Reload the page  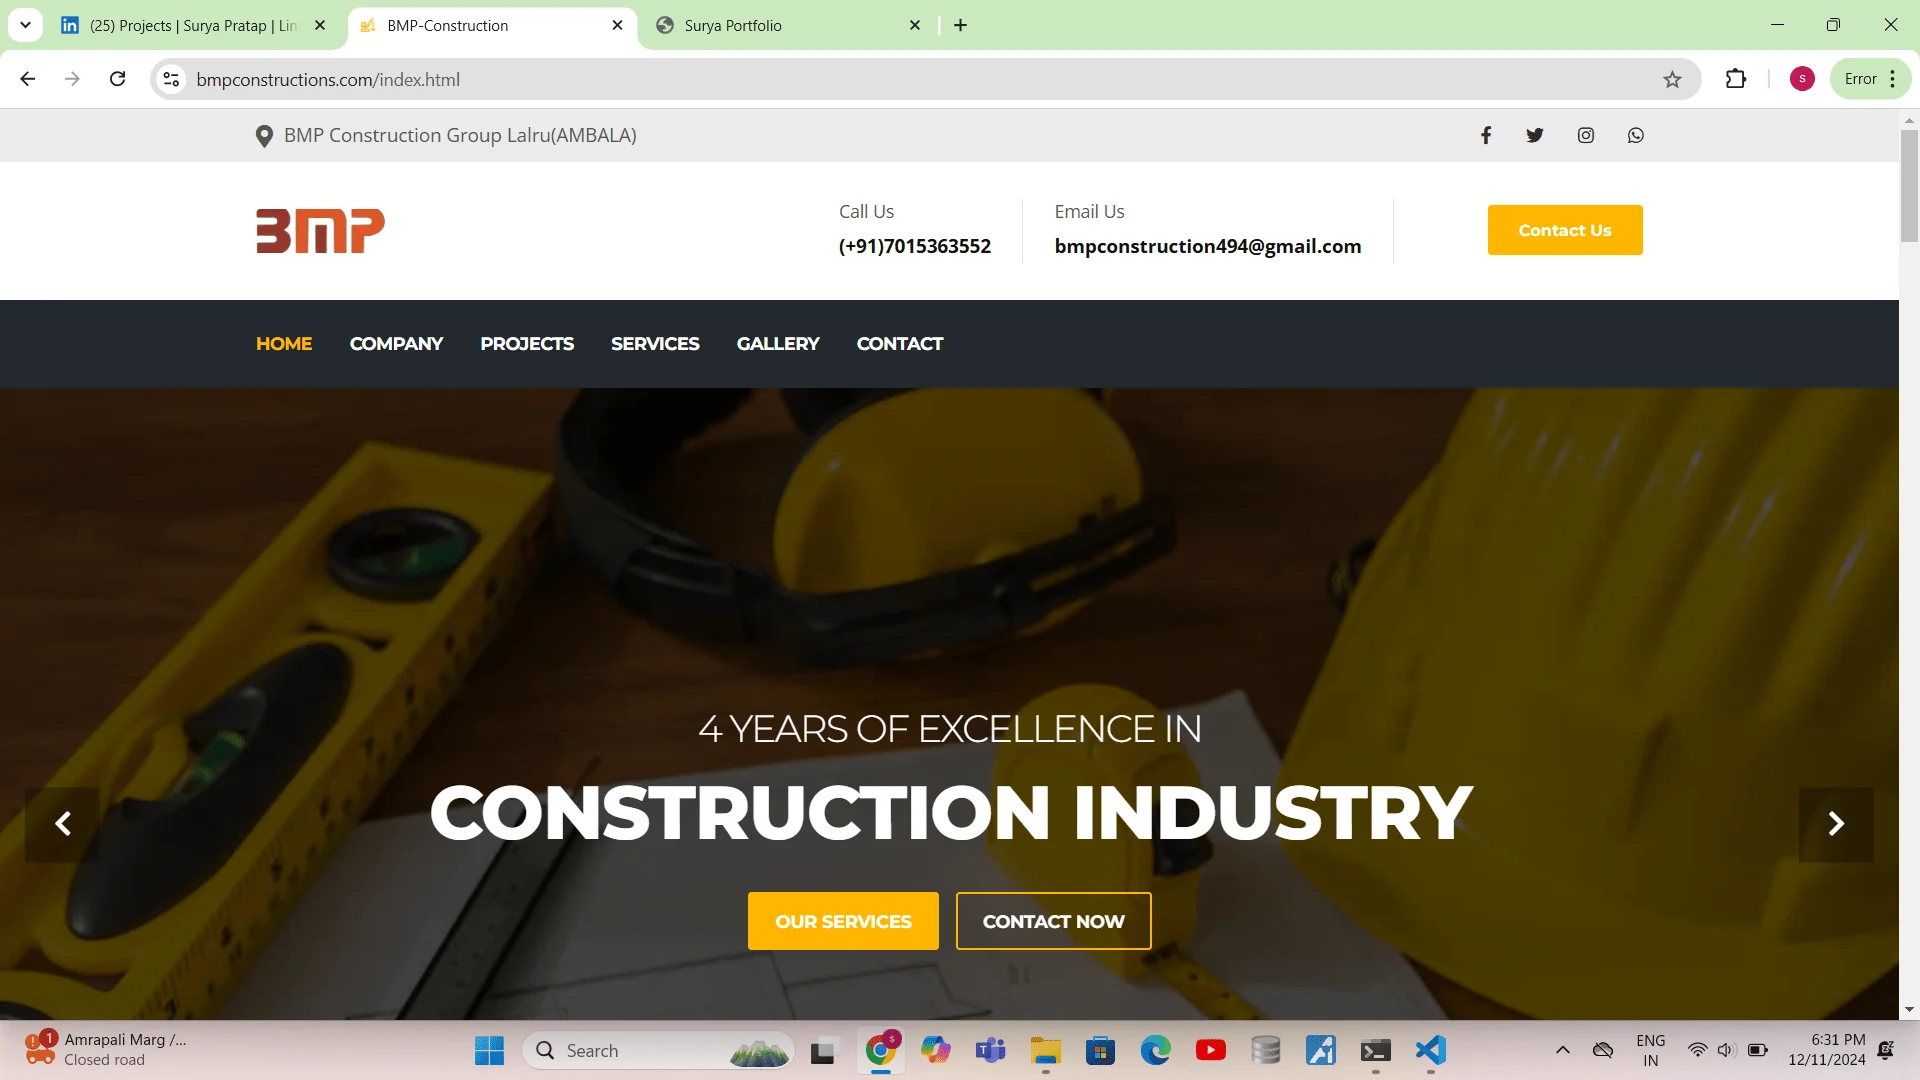[x=117, y=79]
